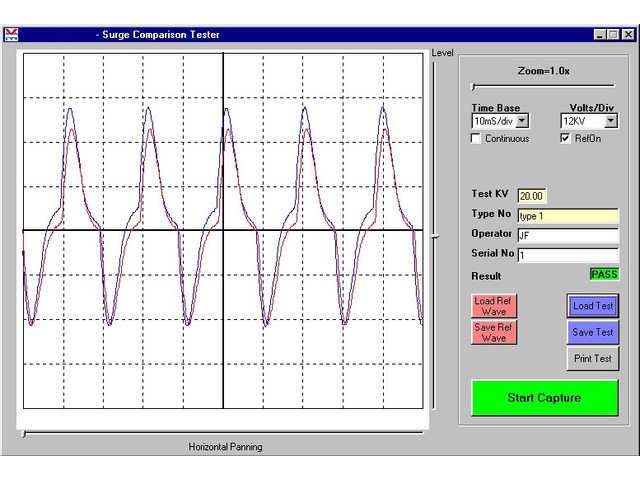Open the Time Base dropdown
Viewport: 640px width, 480px height.
coord(522,121)
